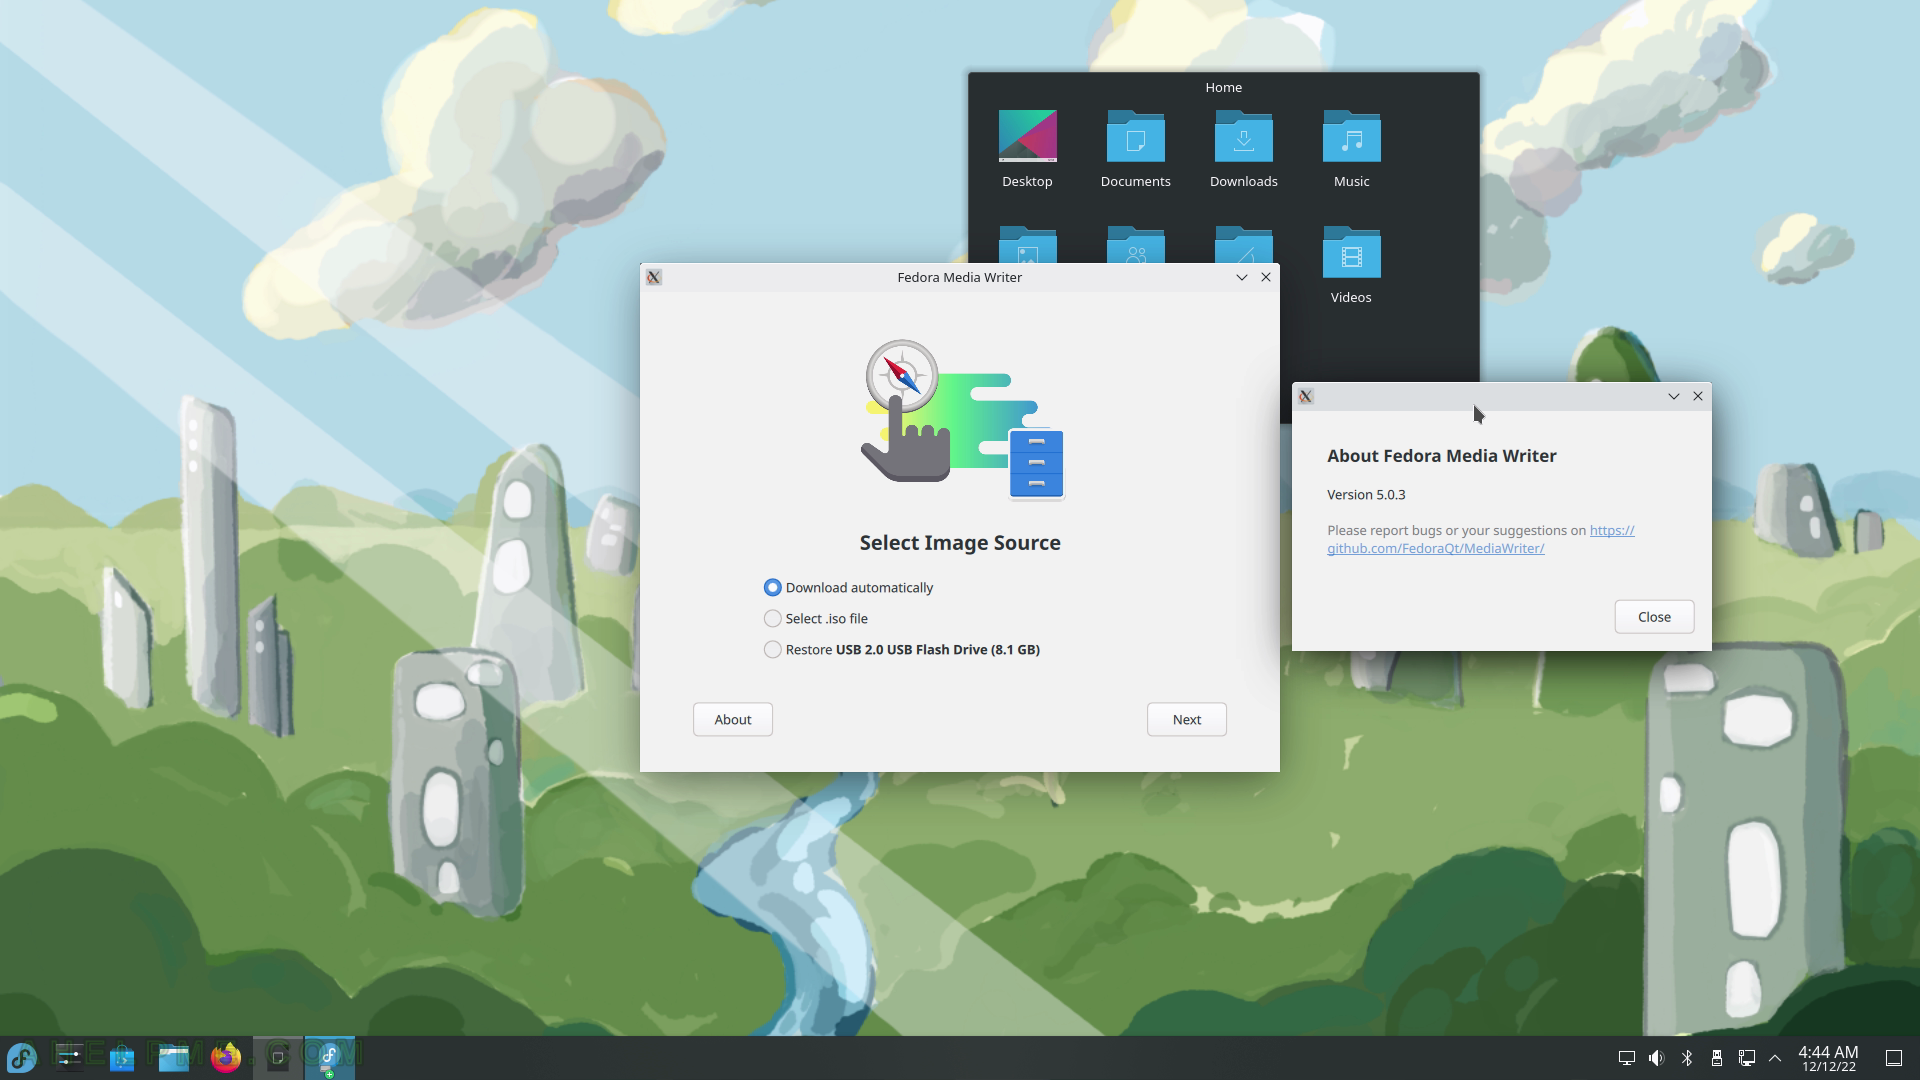The height and width of the screenshot is (1080, 1920).
Task: Close the About dialog using titlebar X
Action: click(x=1698, y=397)
